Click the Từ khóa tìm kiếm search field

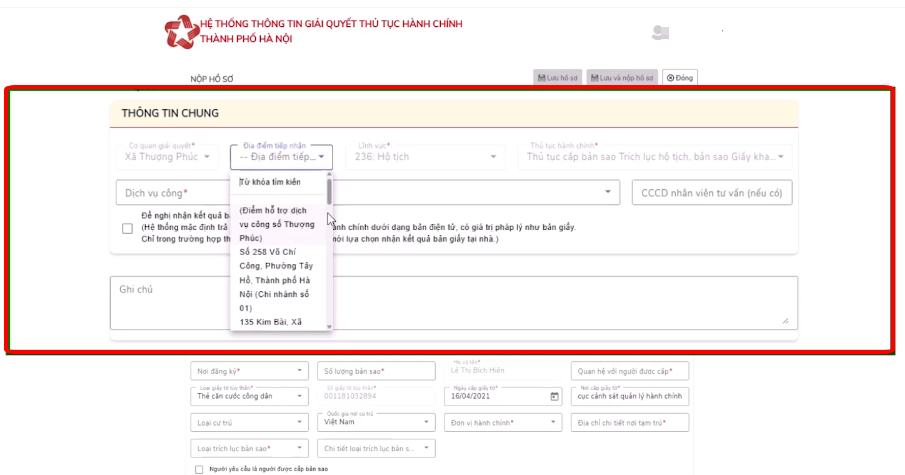pos(278,182)
